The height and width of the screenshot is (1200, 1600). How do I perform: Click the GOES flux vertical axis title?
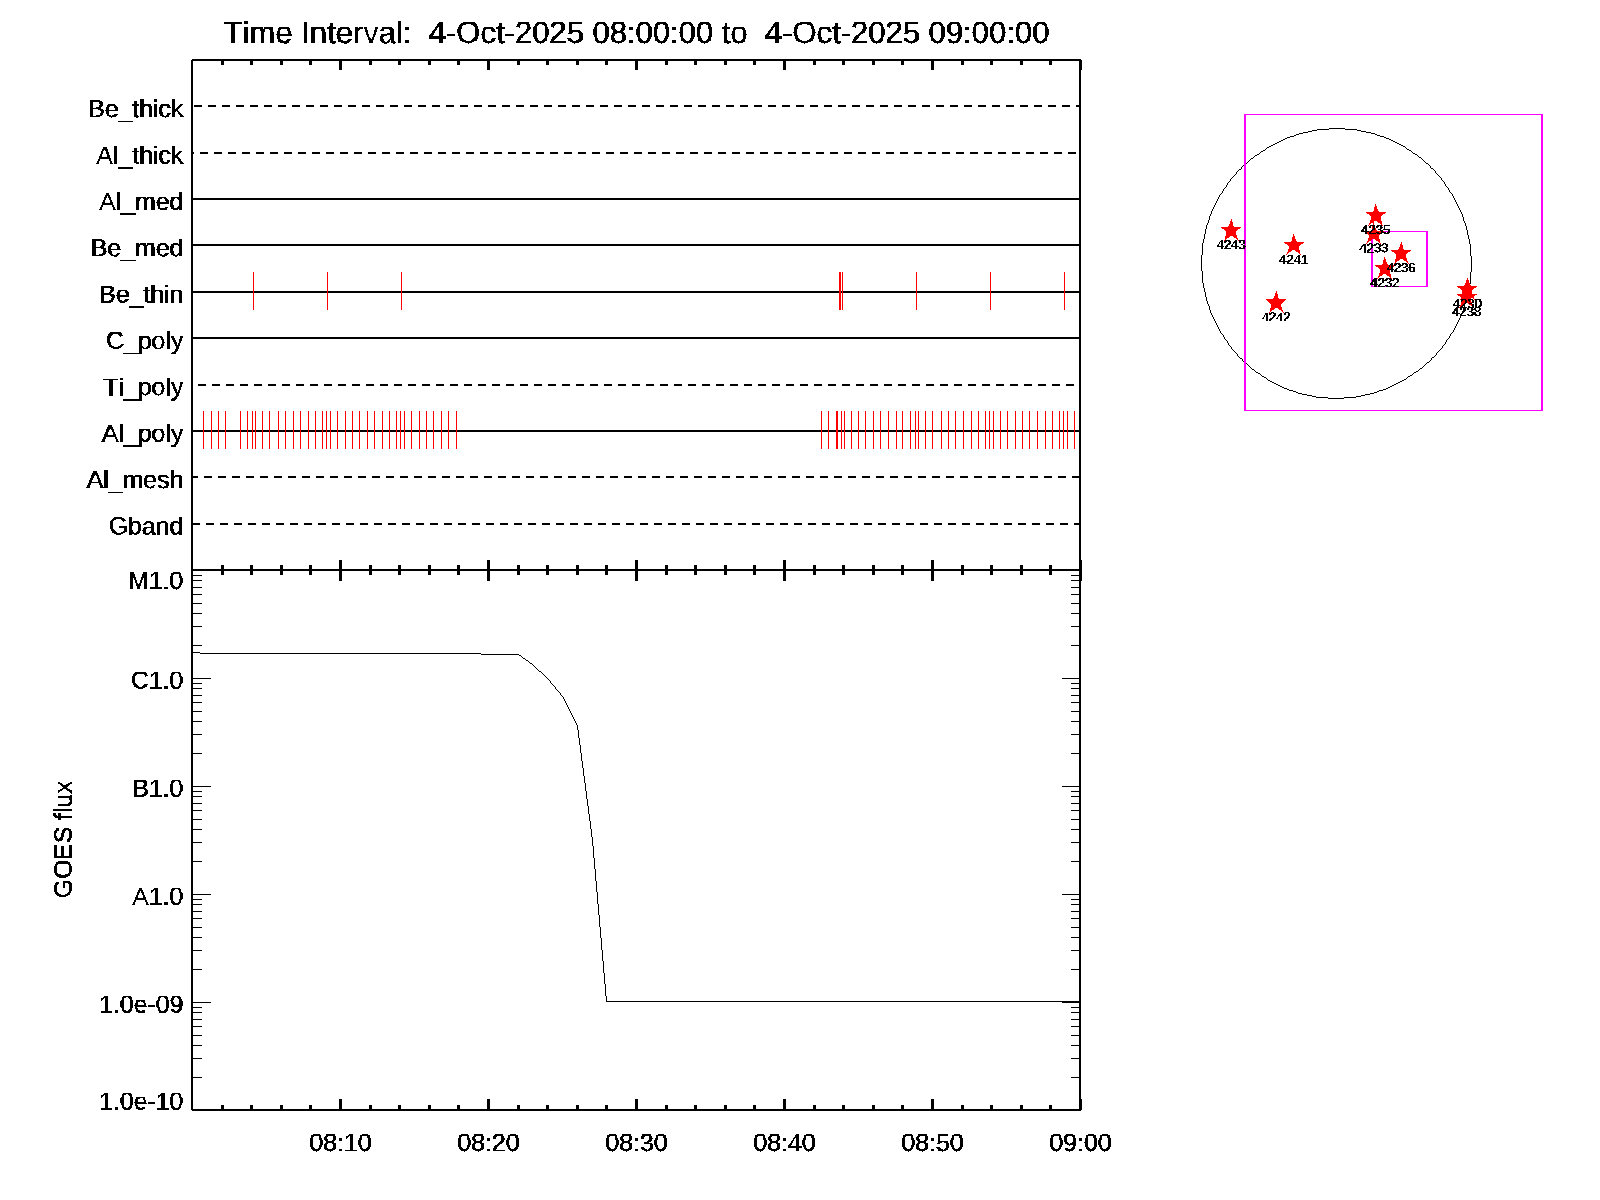coord(64,840)
